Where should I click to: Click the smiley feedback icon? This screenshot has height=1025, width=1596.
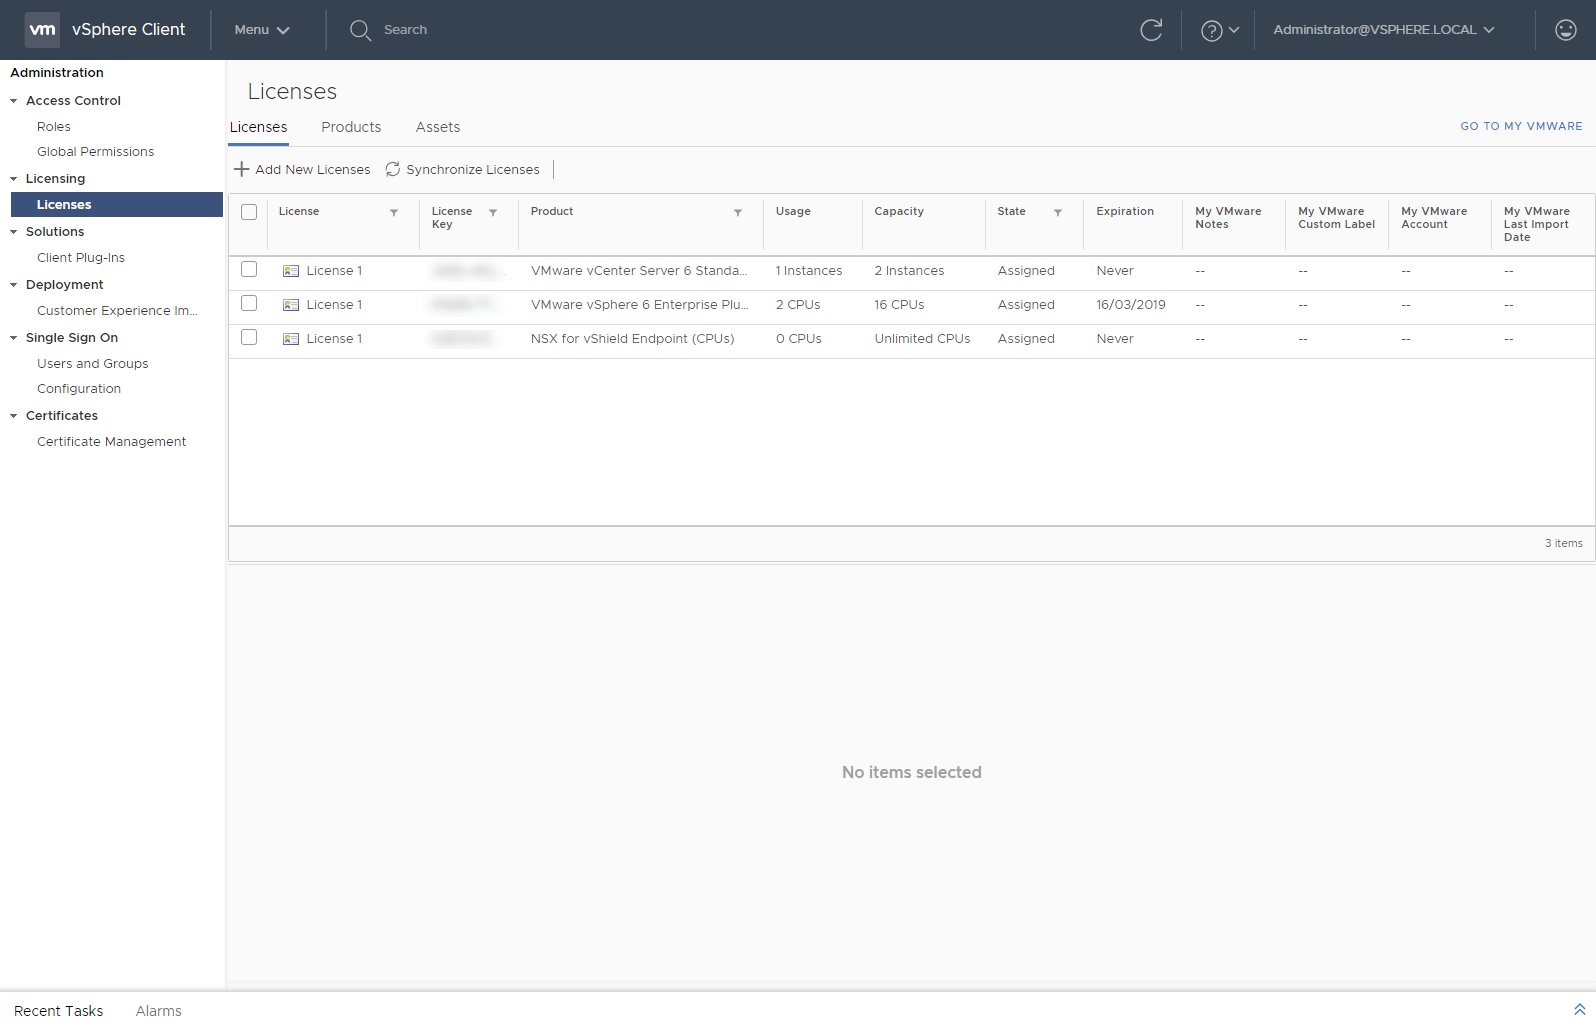pyautogui.click(x=1565, y=30)
